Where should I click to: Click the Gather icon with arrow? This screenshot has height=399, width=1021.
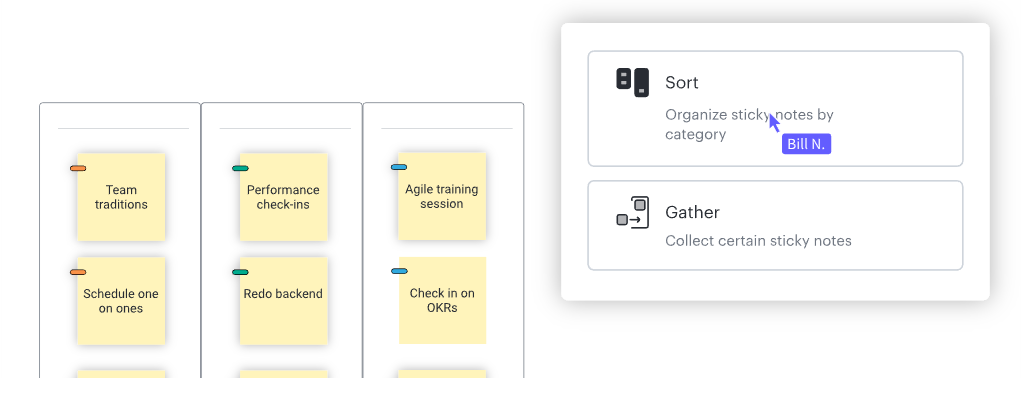click(x=632, y=212)
